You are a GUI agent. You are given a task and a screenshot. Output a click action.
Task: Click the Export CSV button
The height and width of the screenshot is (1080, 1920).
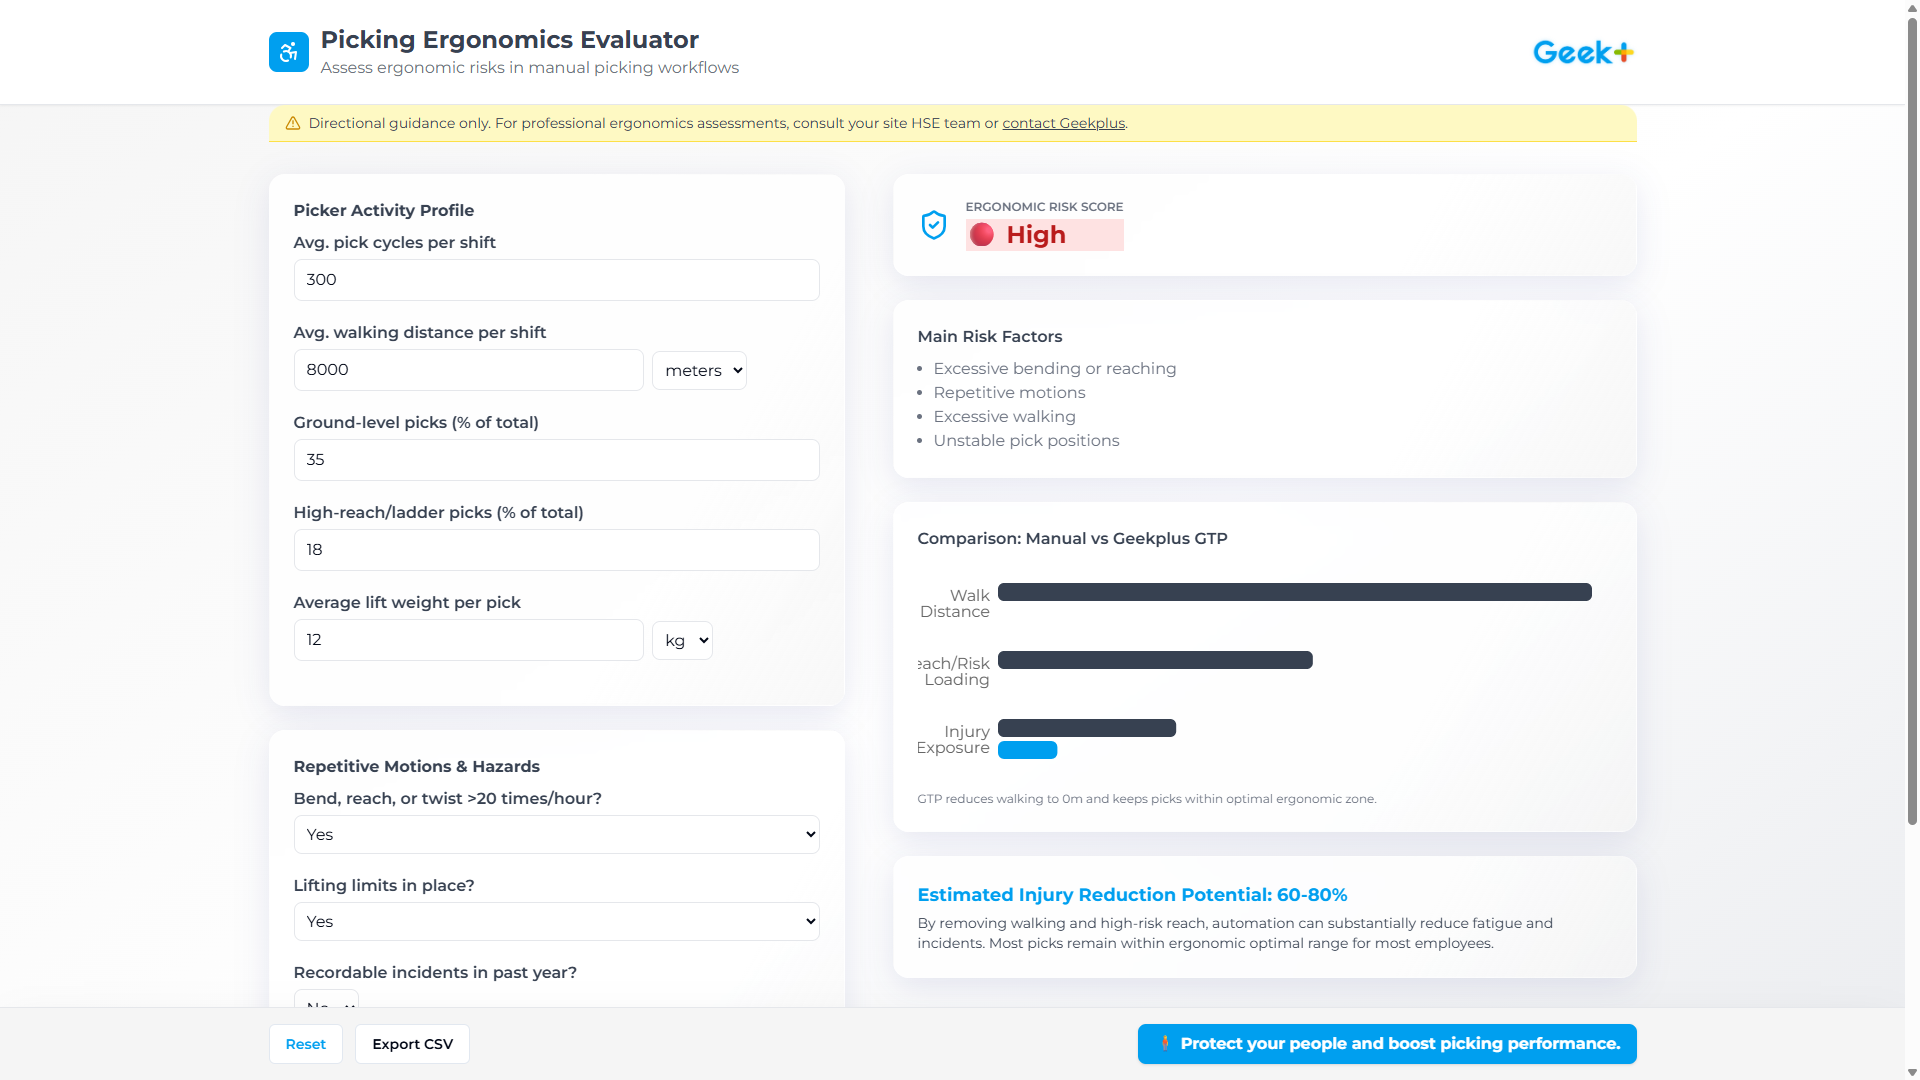(411, 1043)
